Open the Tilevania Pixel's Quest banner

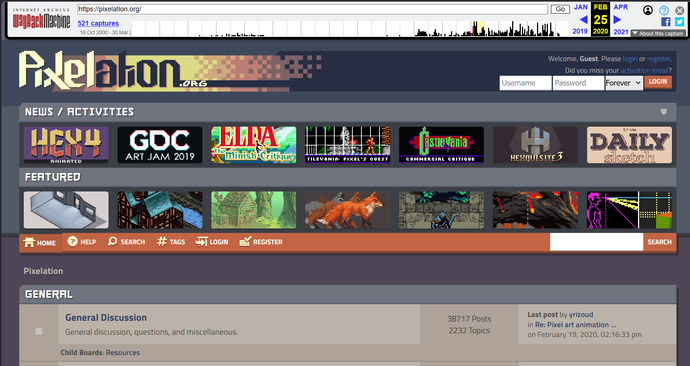347,145
